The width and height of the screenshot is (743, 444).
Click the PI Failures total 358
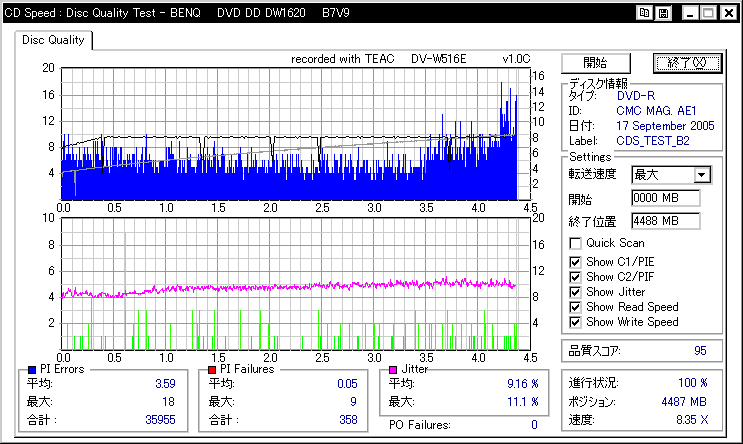pyautogui.click(x=348, y=420)
